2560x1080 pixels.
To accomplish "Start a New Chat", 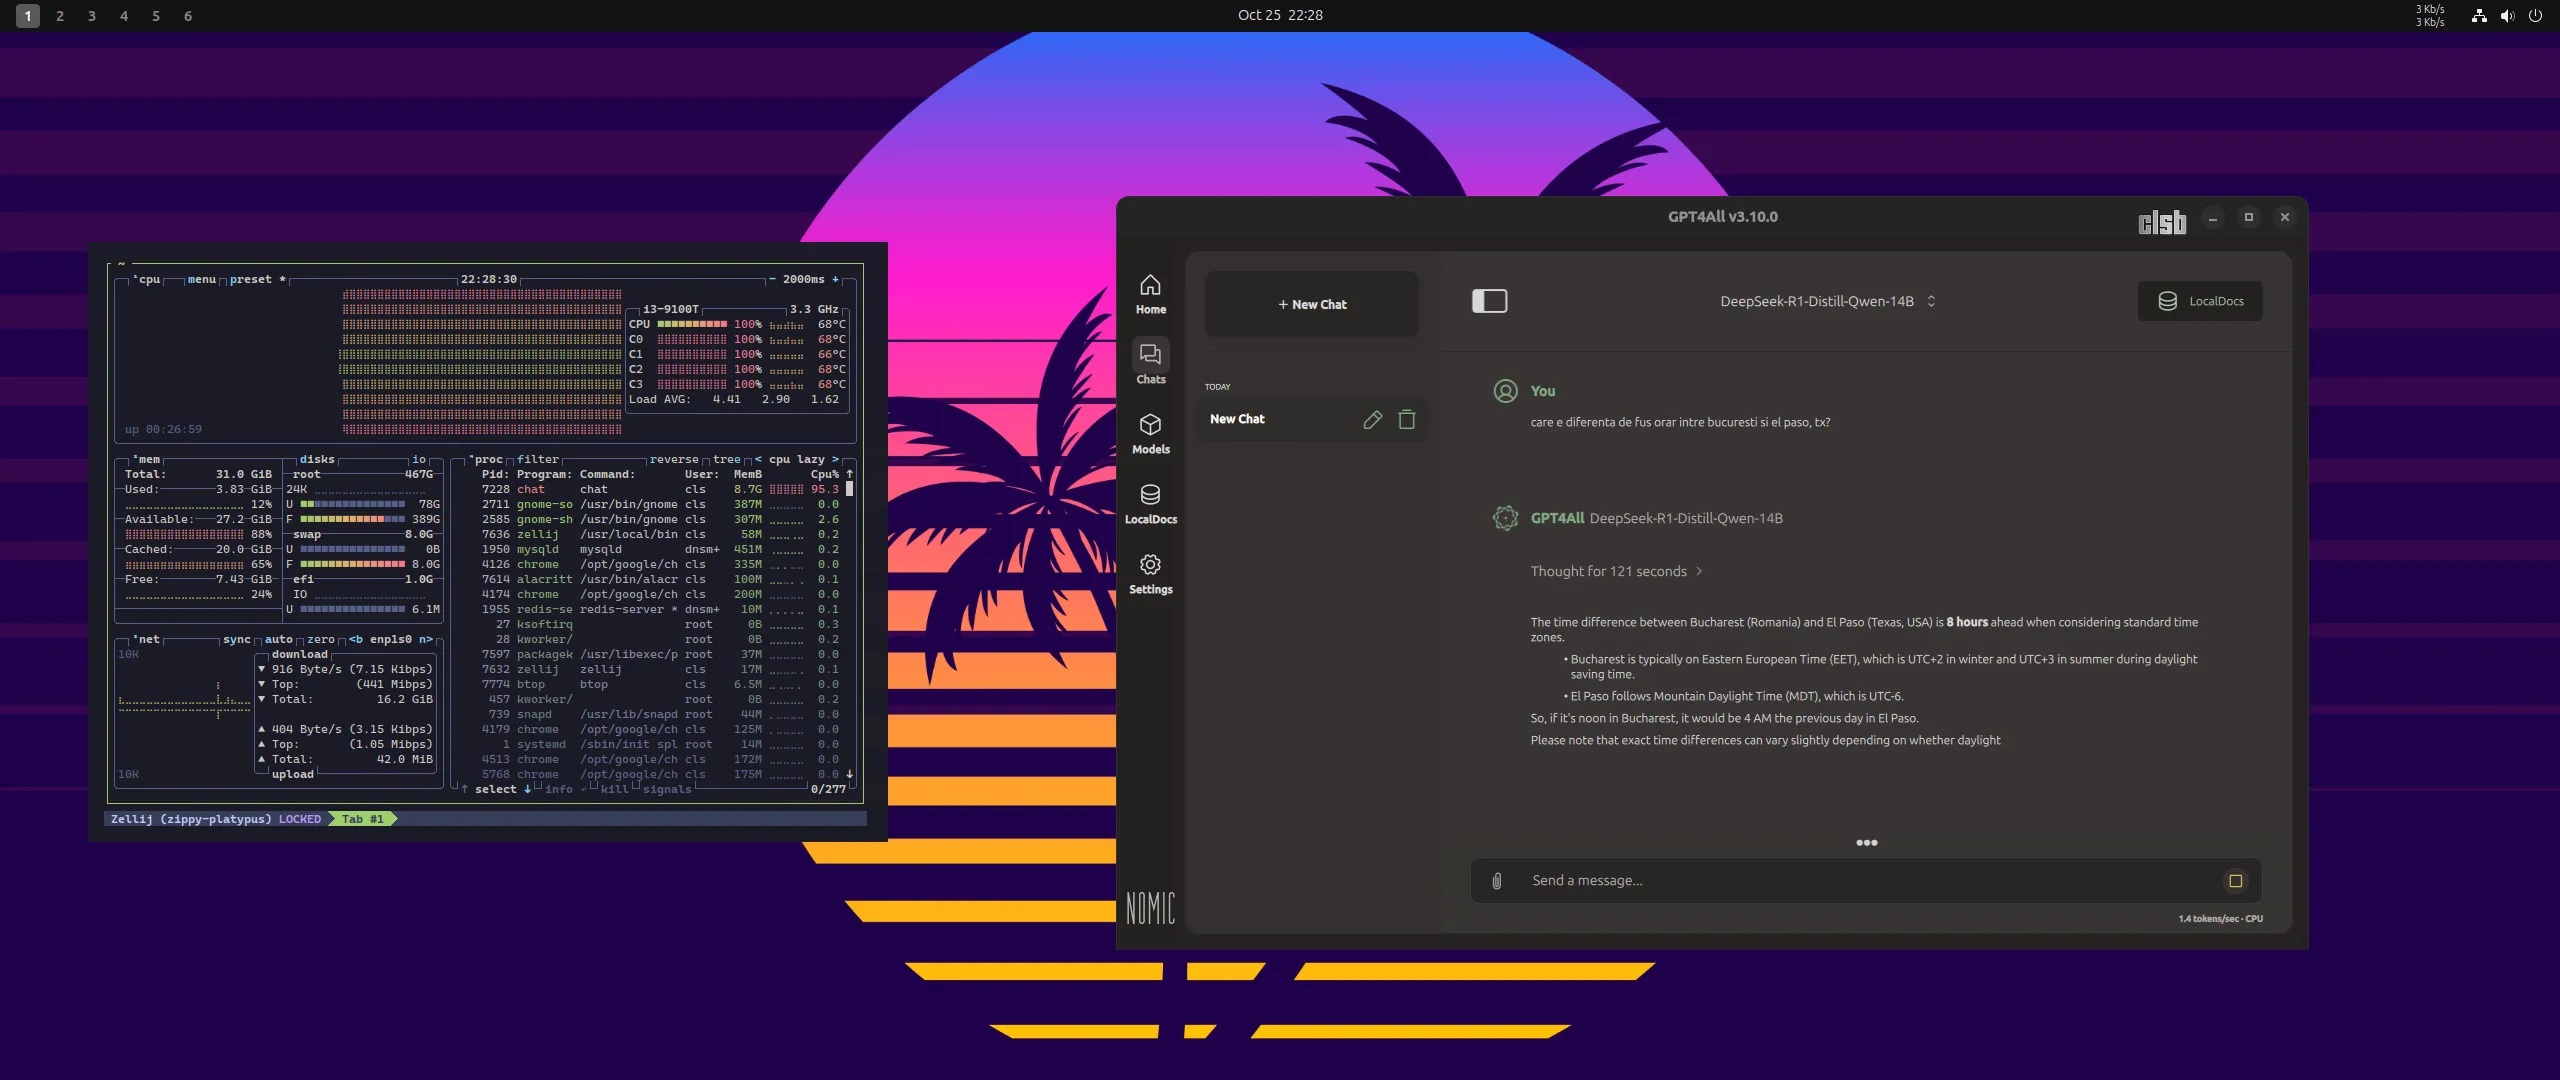I will (x=1312, y=304).
